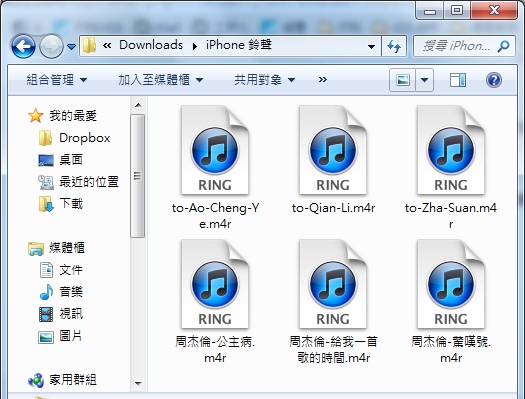Image resolution: width=525 pixels, height=399 pixels.
Task: Show more toolbar commands with the chevron
Action: (323, 80)
